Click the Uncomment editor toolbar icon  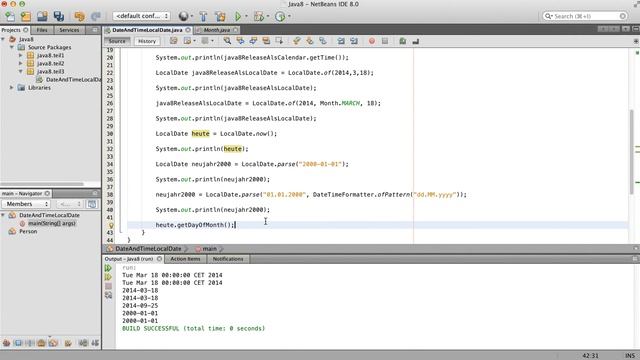coord(416,41)
